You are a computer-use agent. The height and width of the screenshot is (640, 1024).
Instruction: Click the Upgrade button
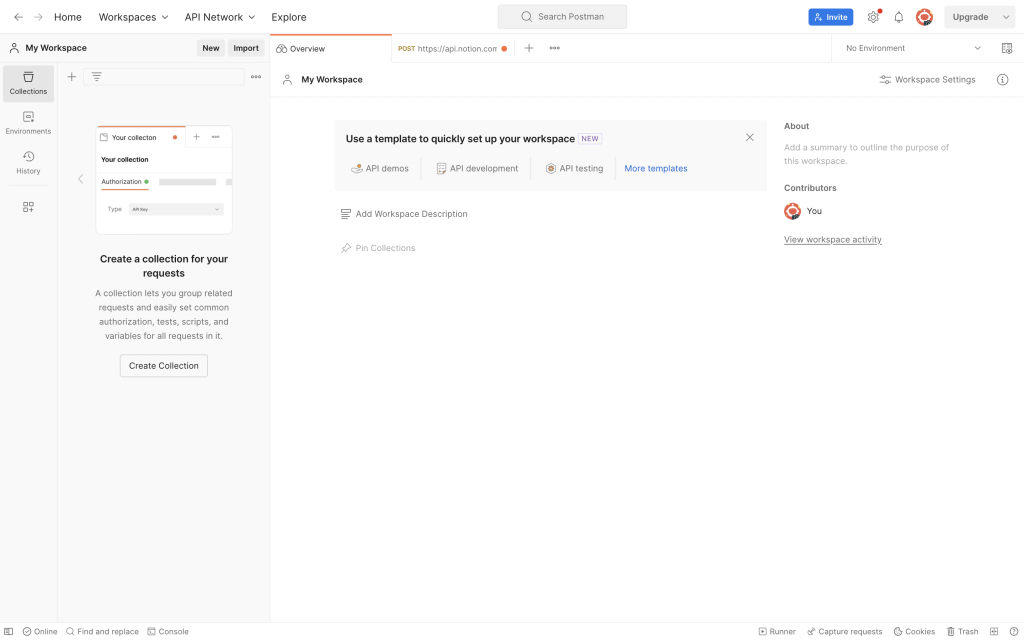tap(970, 17)
